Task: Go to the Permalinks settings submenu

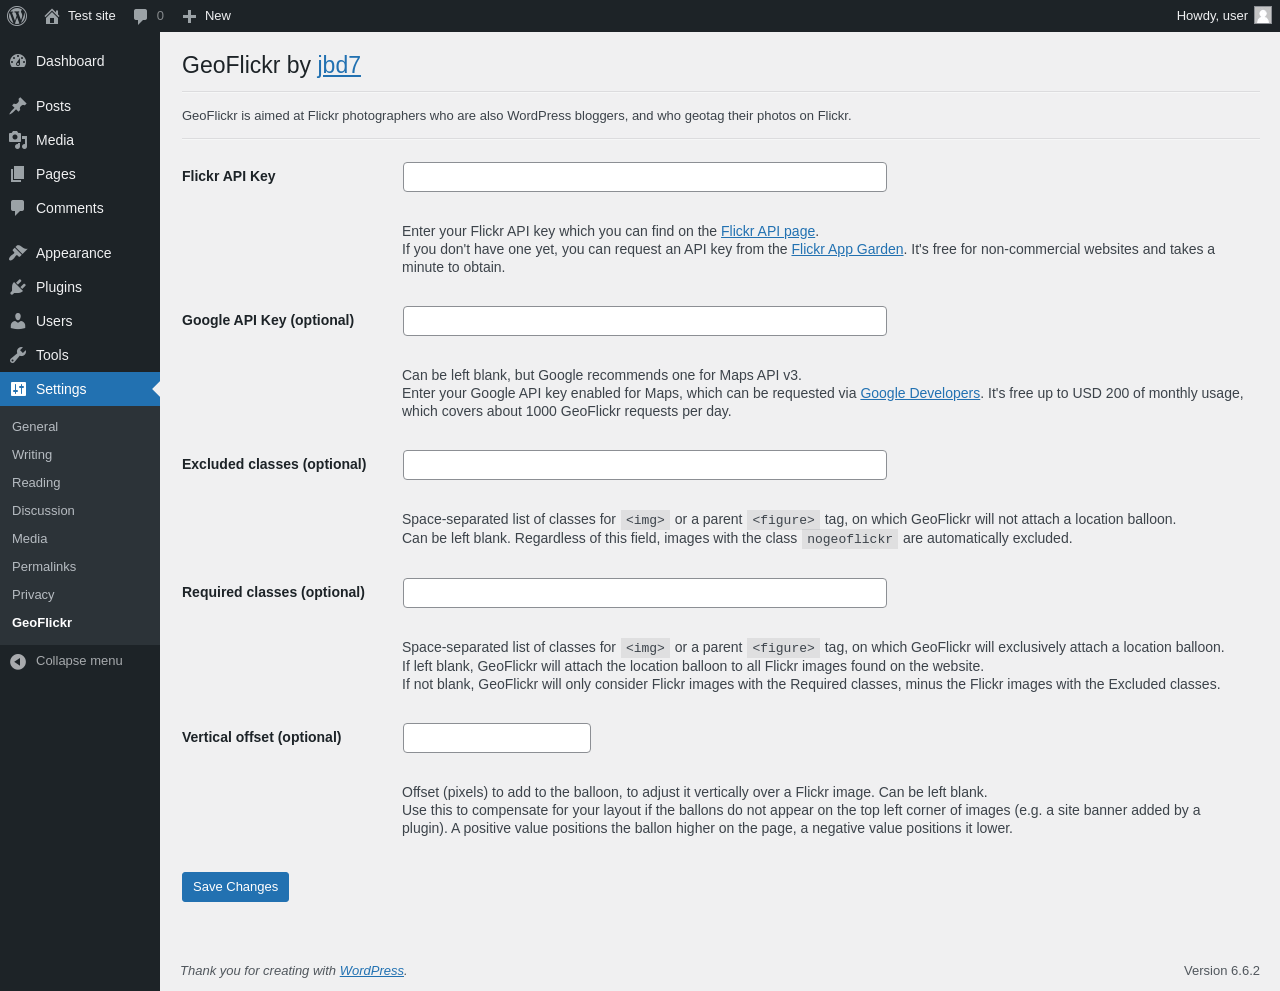Action: point(44,567)
